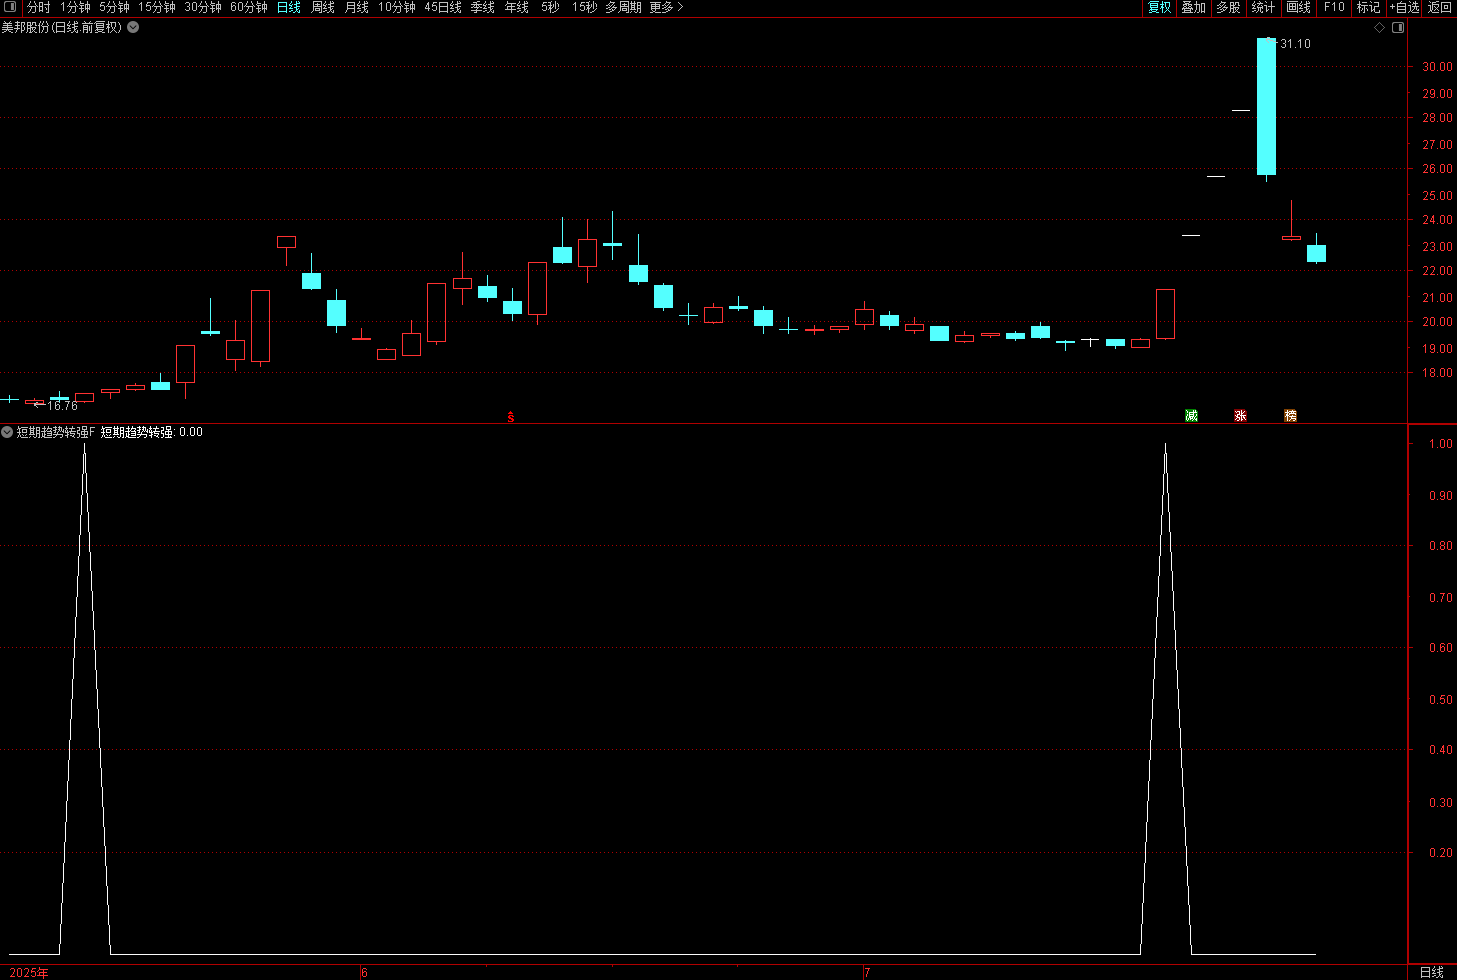Click the diamond marker icon at chart top-right

(x=1379, y=28)
